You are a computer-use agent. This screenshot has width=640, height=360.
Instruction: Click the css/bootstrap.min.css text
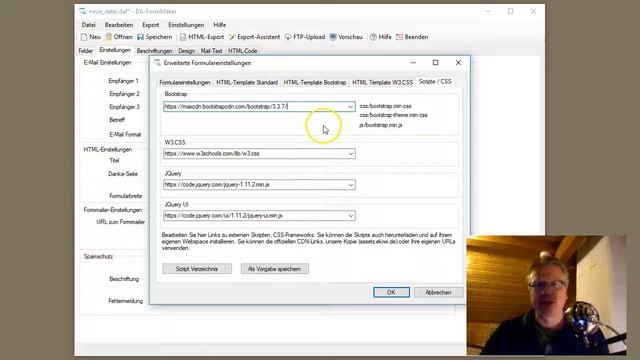(385, 106)
